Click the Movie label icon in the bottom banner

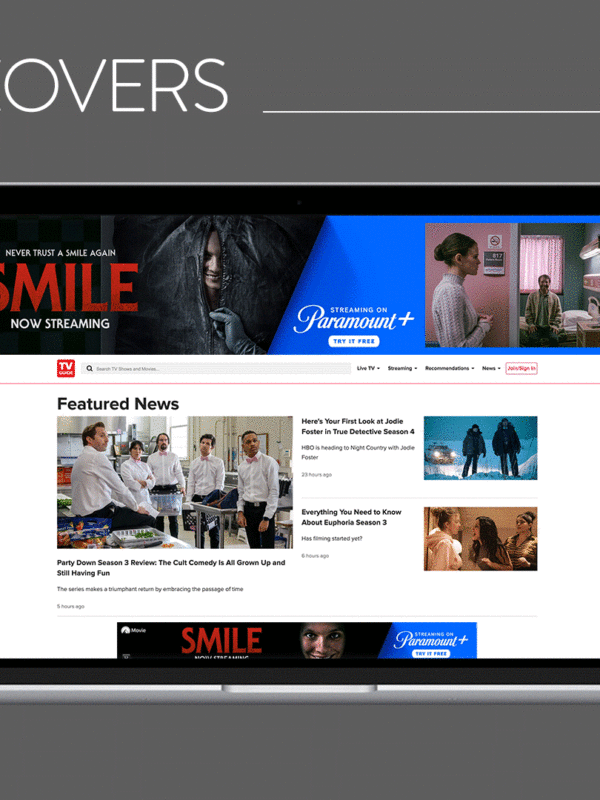pos(133,630)
